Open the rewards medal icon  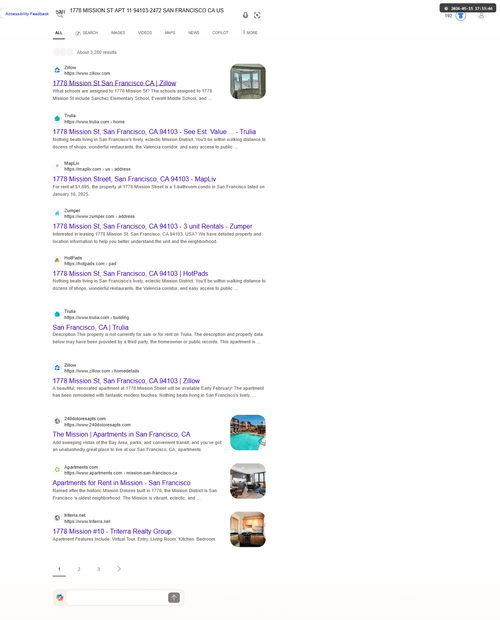[x=460, y=16]
